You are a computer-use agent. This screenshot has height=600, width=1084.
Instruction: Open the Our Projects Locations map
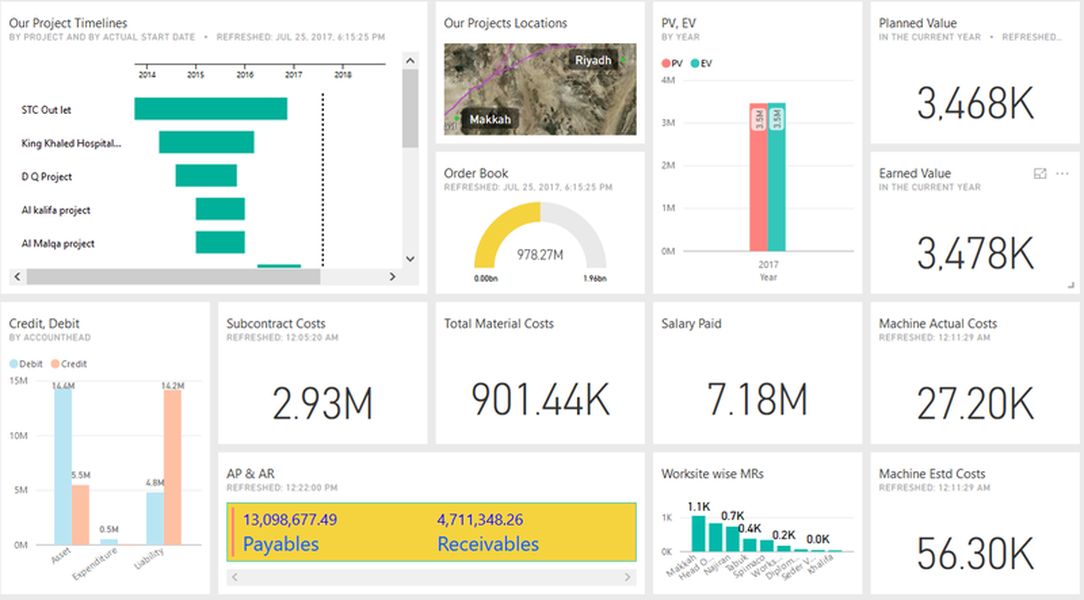click(x=540, y=89)
